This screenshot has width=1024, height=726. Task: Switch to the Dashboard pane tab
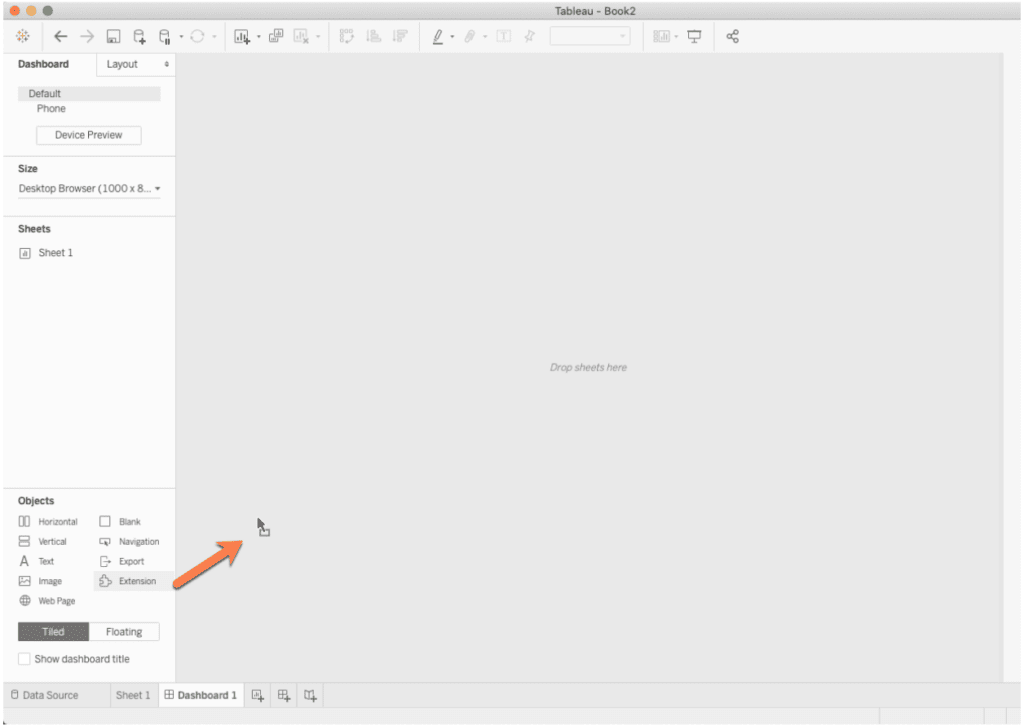point(43,64)
